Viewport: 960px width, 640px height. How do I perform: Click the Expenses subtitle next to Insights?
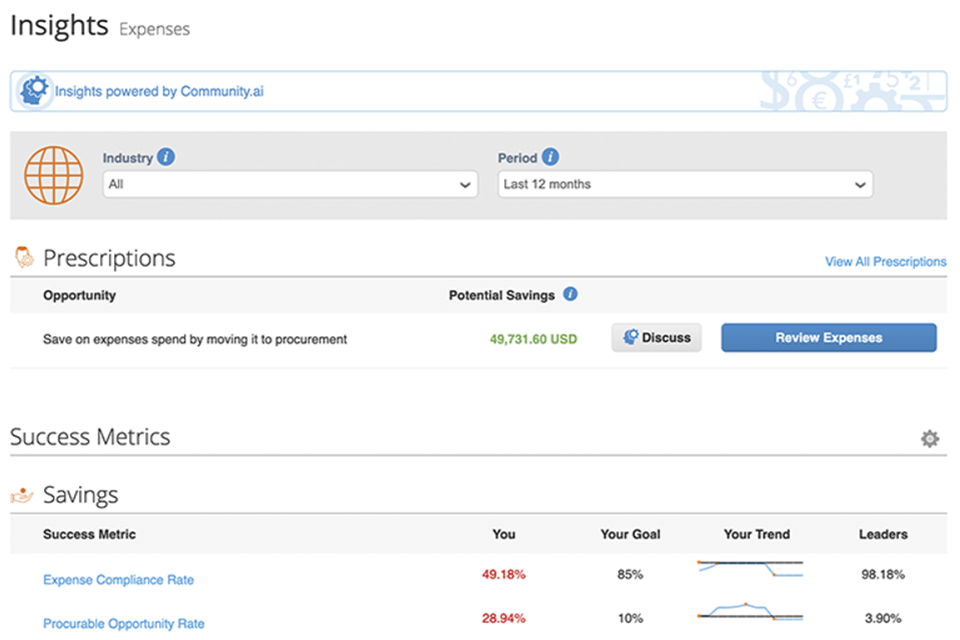pos(154,29)
